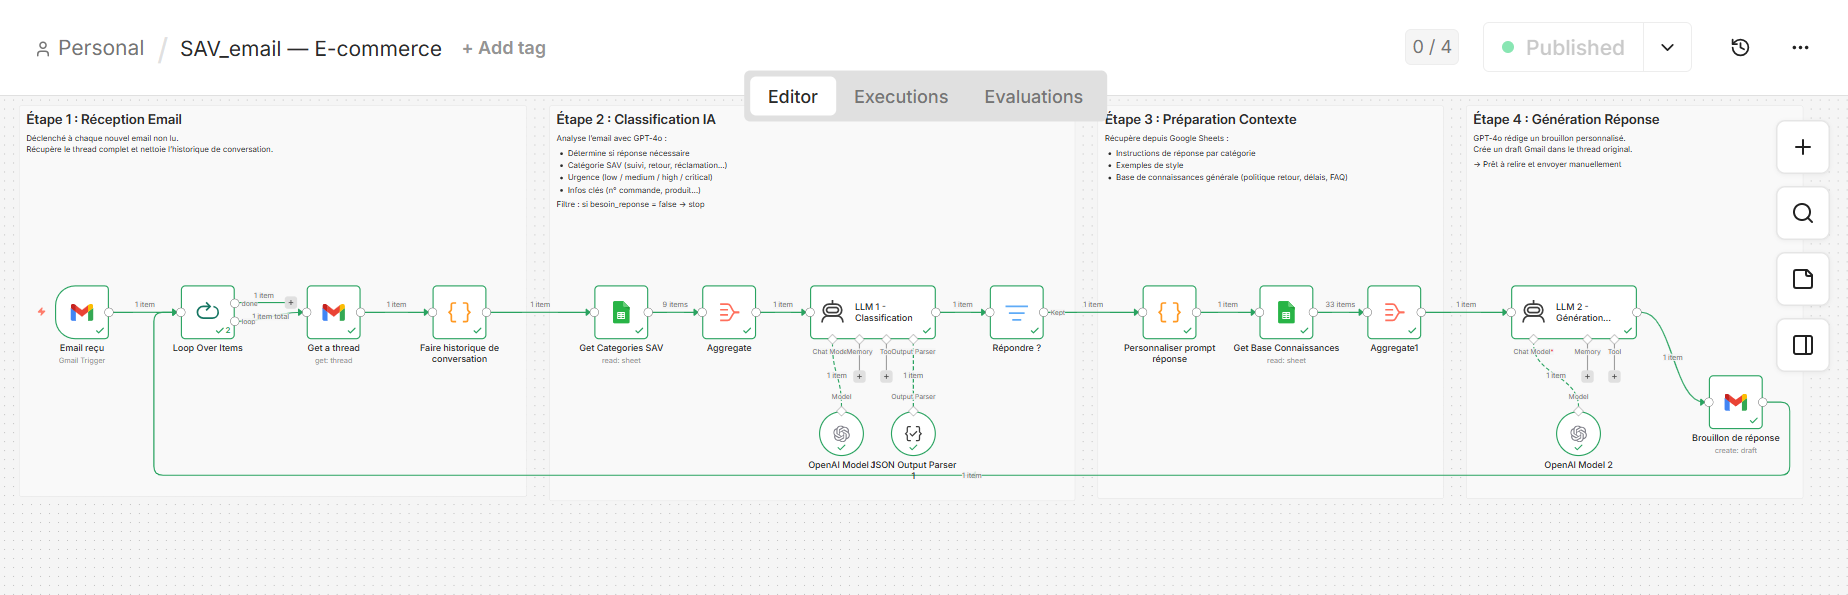Click the + Add tag button
The height and width of the screenshot is (595, 1848).
tap(504, 48)
